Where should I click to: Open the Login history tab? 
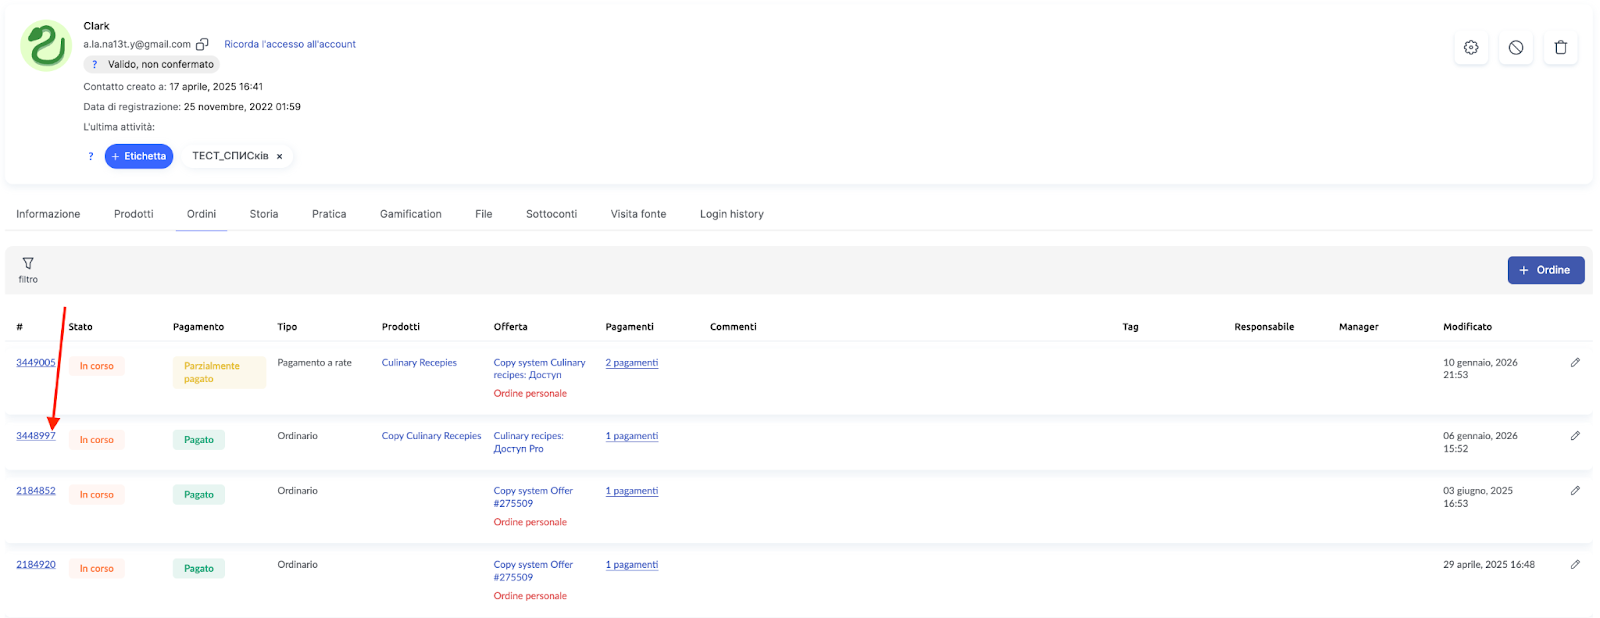731,214
